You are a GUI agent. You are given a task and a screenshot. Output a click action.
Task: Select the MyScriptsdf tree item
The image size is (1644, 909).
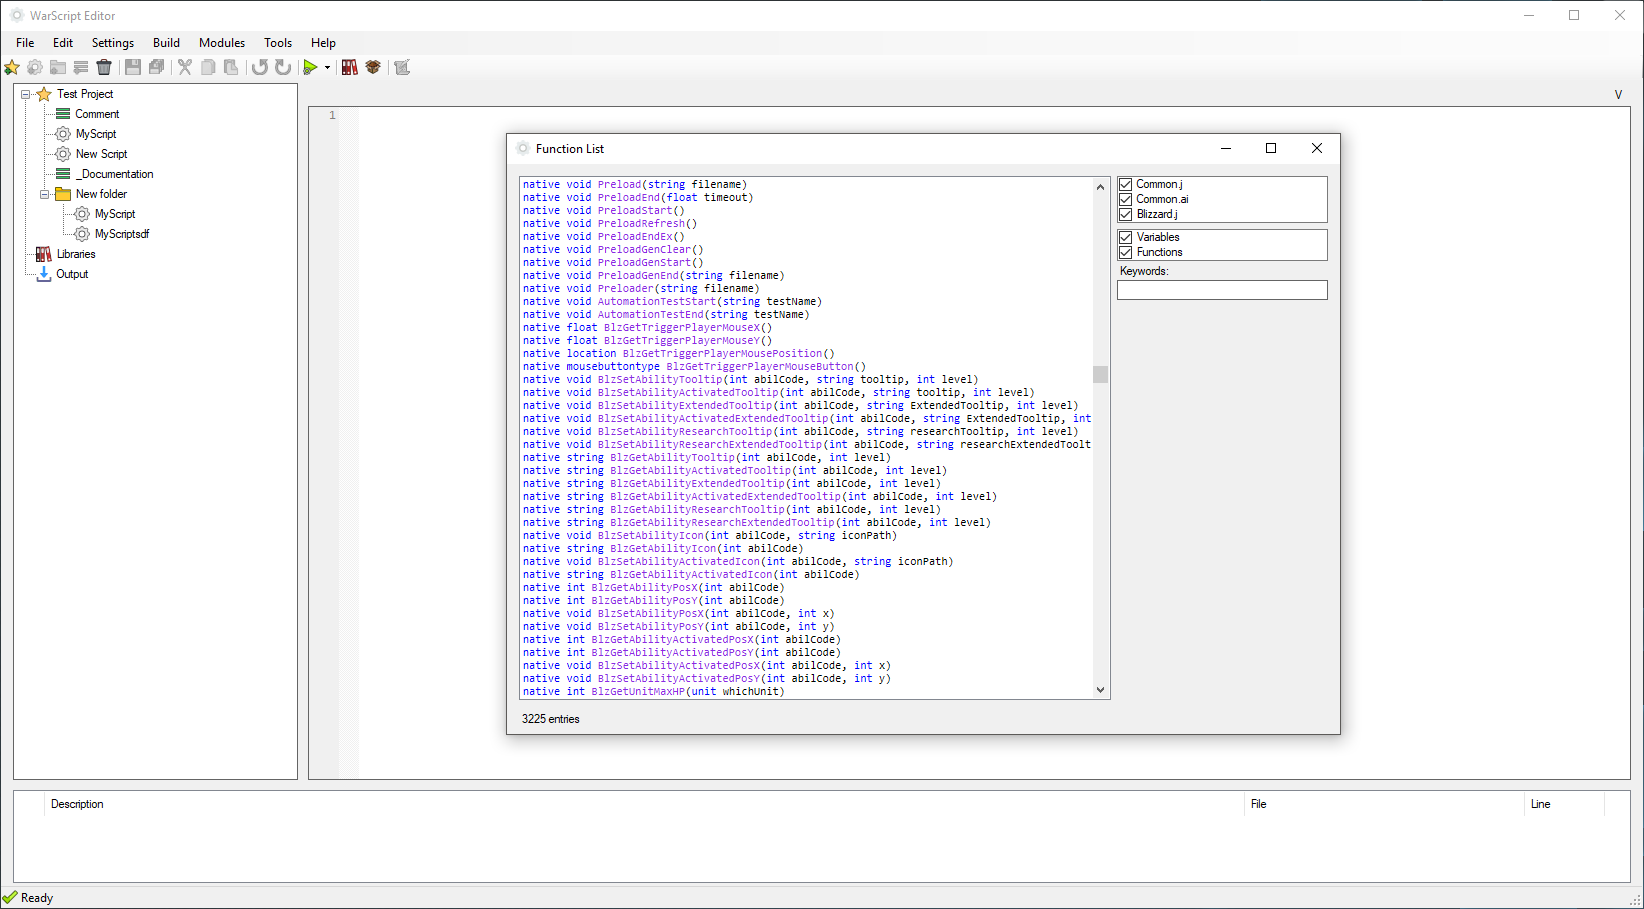coord(122,234)
